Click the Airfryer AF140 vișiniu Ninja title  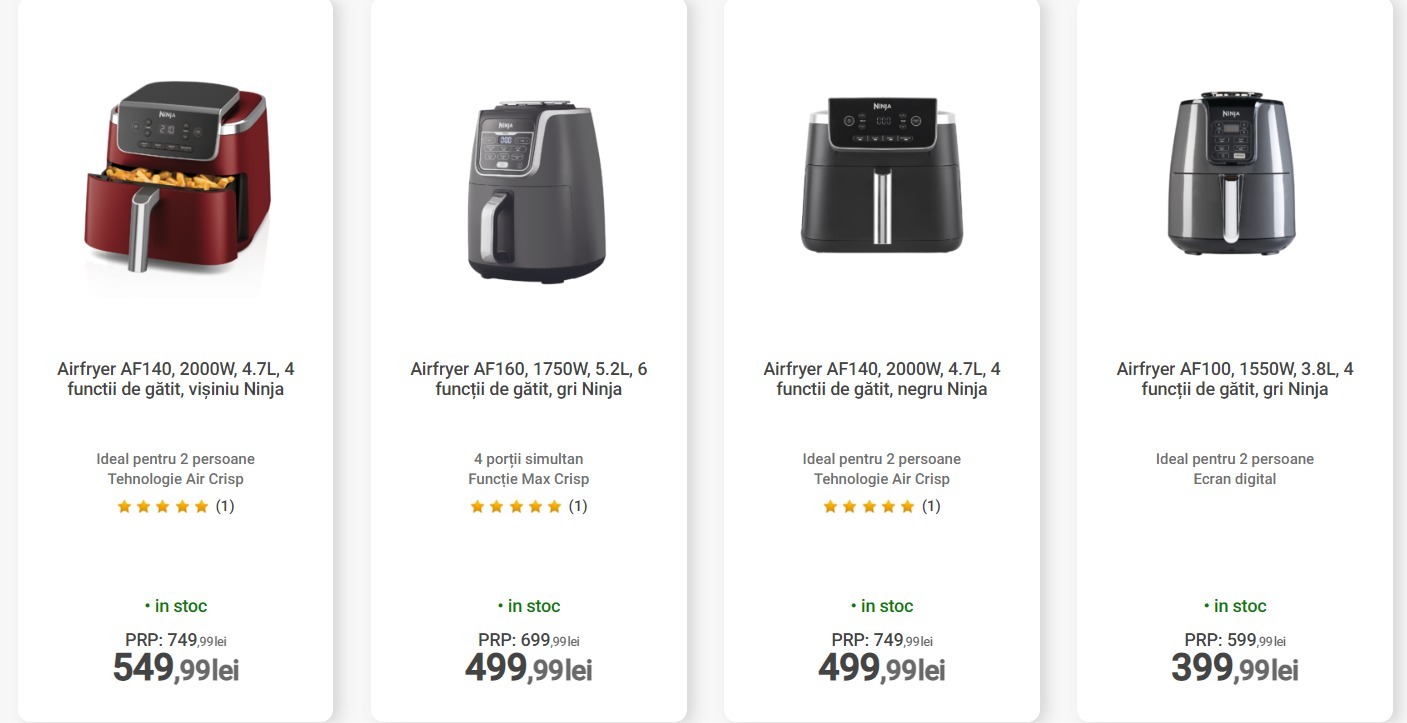click(176, 379)
